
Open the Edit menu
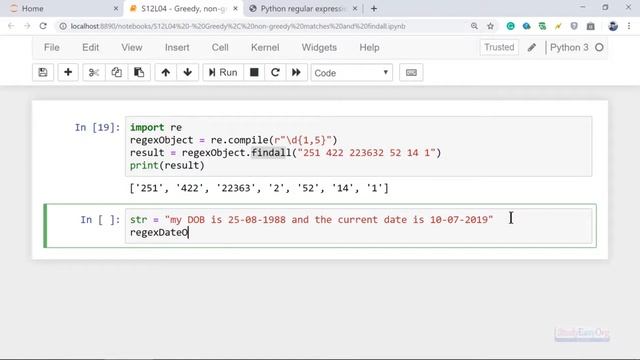(91, 47)
